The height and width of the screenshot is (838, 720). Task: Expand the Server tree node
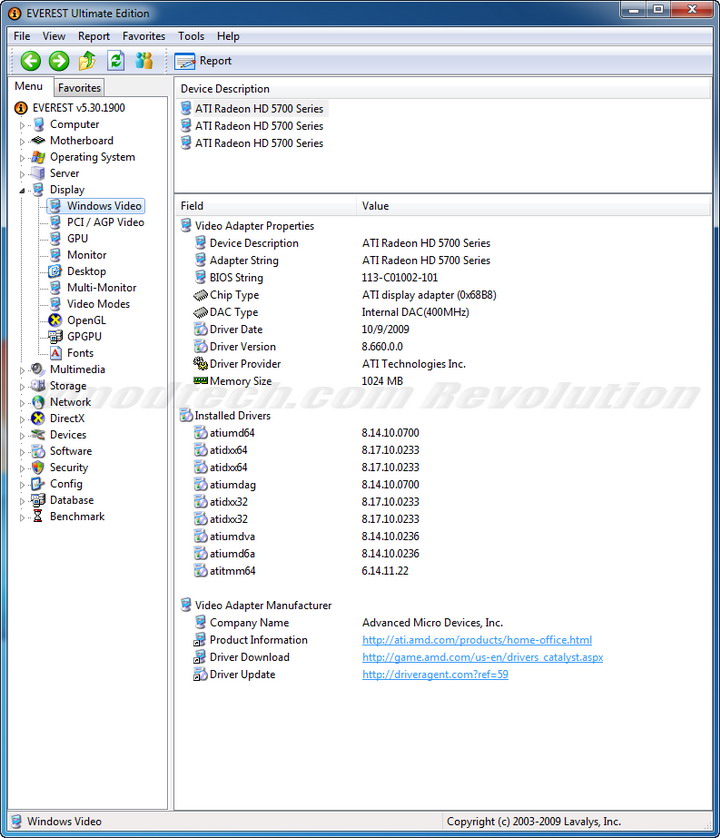tap(22, 174)
